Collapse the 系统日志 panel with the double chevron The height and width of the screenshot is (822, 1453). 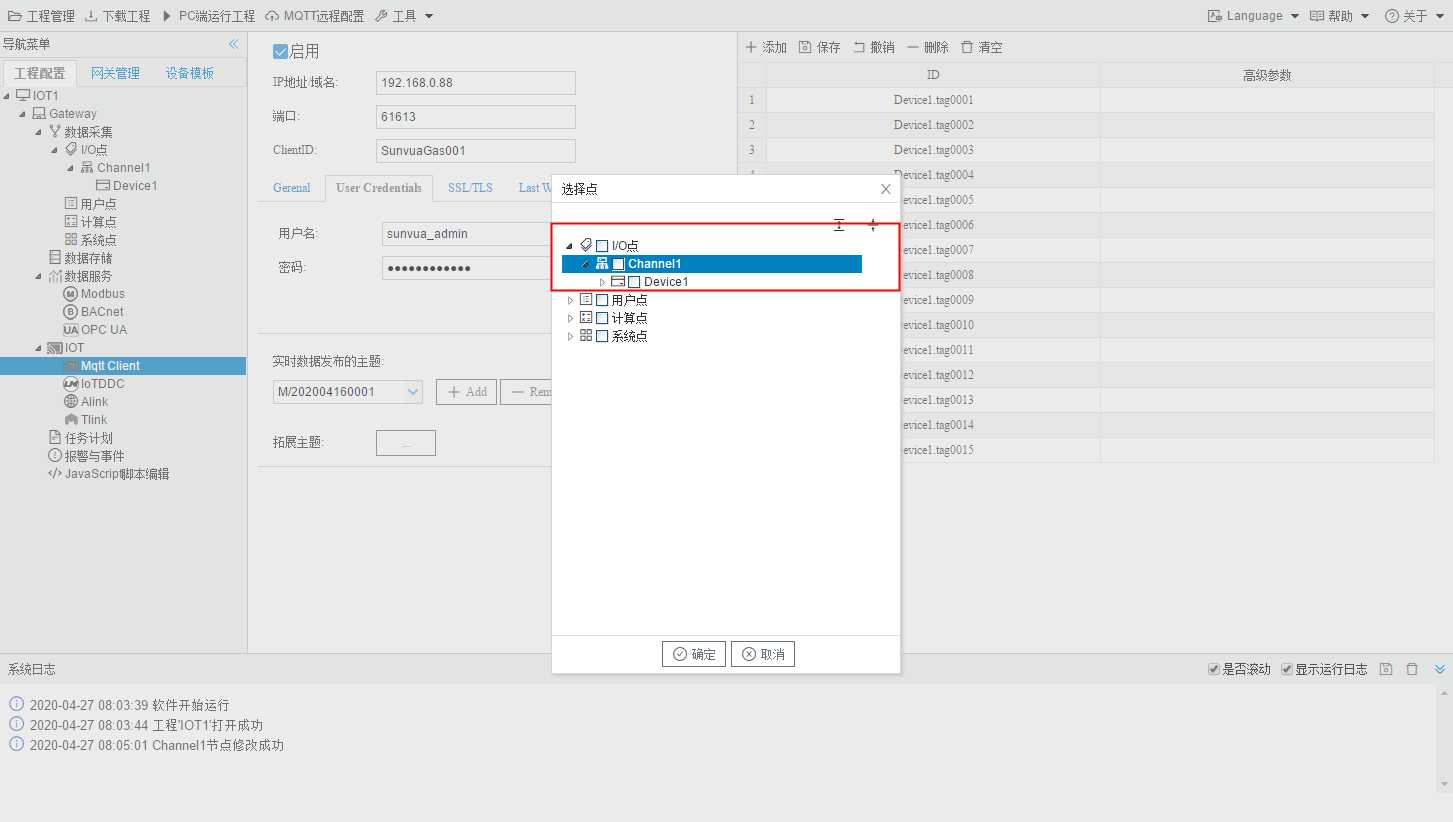(1440, 669)
